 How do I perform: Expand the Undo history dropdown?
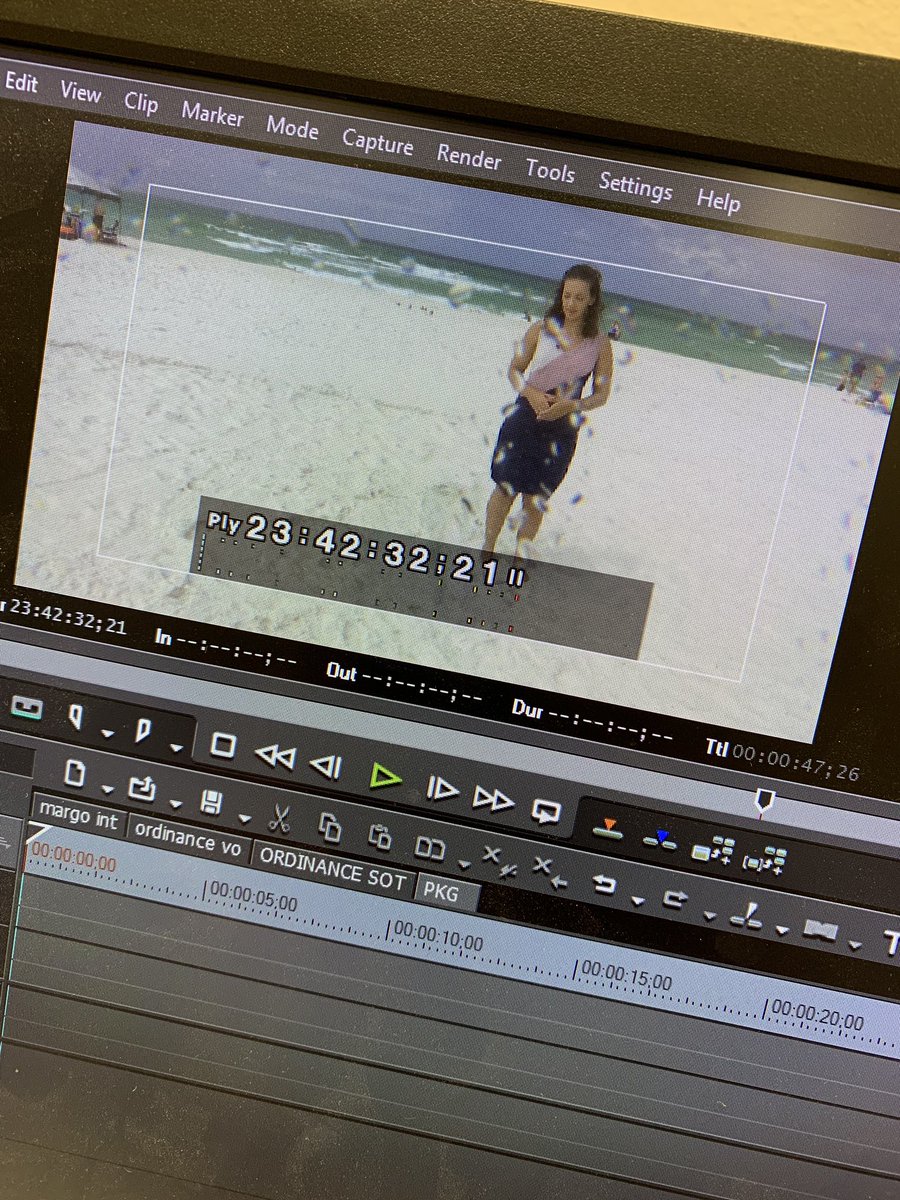[639, 900]
